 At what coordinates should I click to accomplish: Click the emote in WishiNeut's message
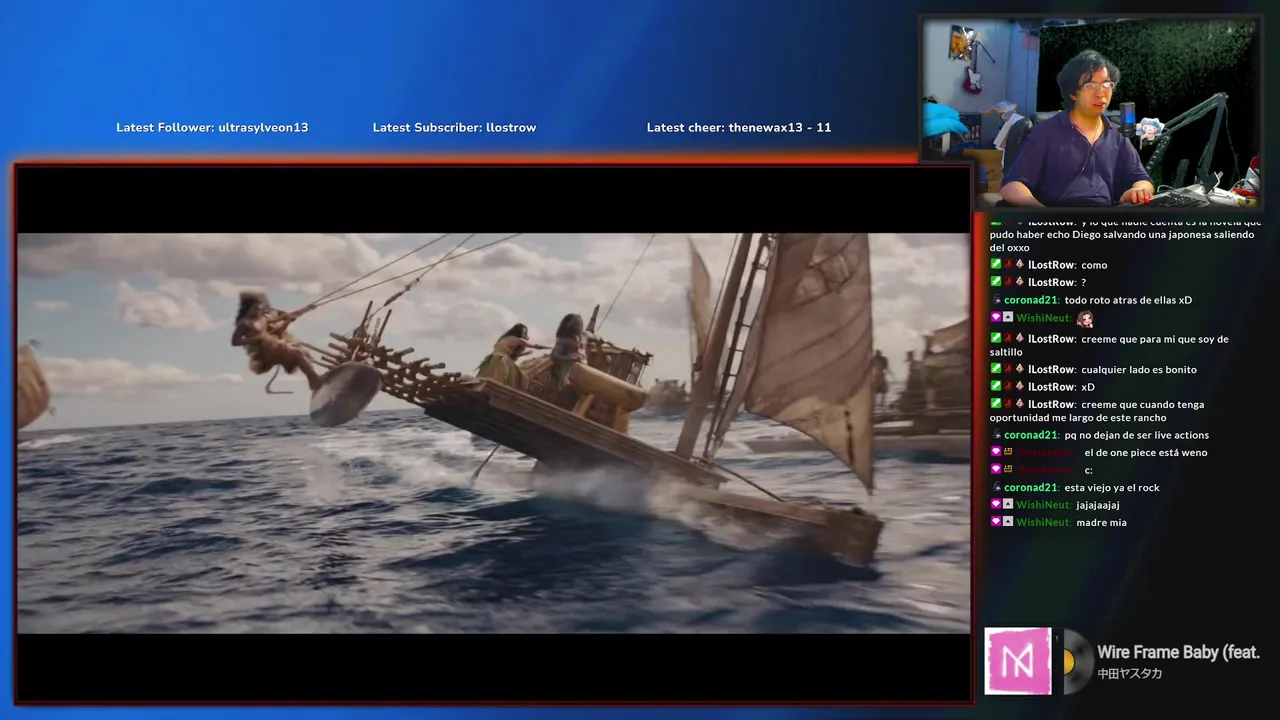1085,319
